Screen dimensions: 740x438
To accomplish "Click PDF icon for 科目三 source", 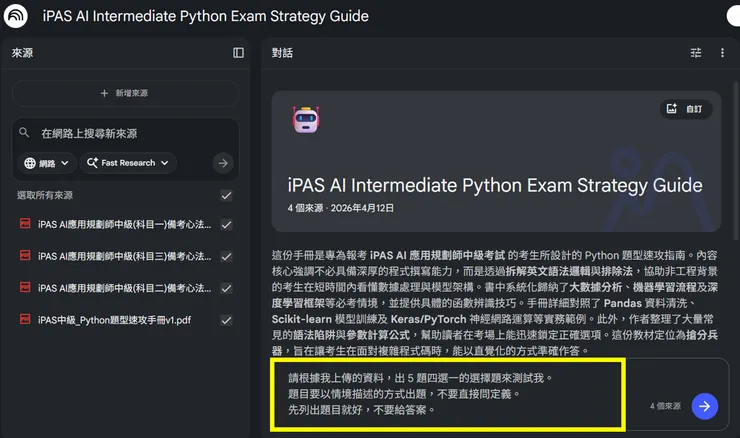I will pos(25,256).
